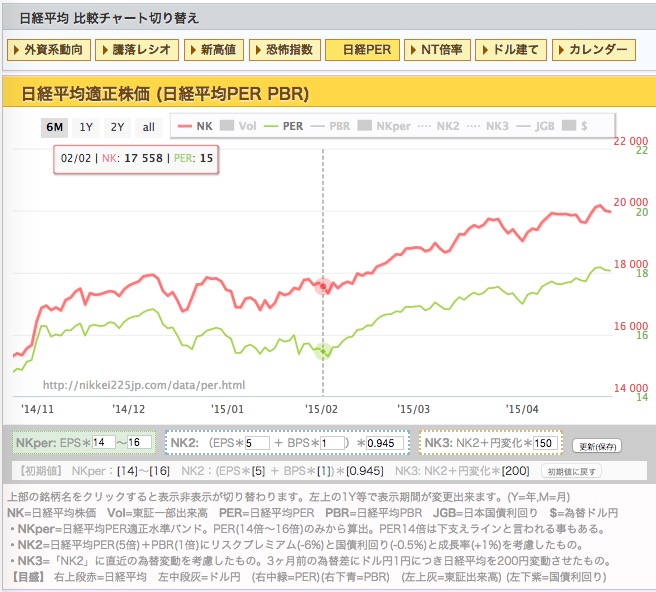Show the JGB yield series
This screenshot has height=592, width=656.
coord(536,126)
